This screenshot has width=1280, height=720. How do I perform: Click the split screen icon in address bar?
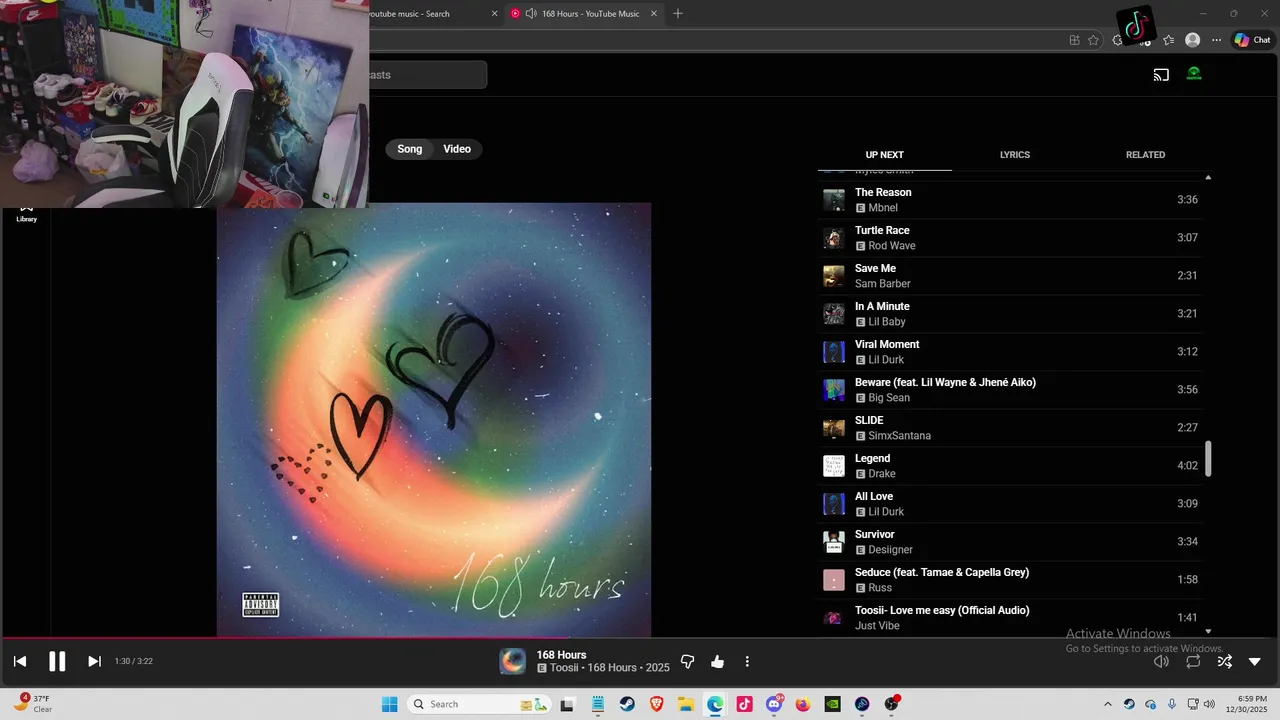1074,40
